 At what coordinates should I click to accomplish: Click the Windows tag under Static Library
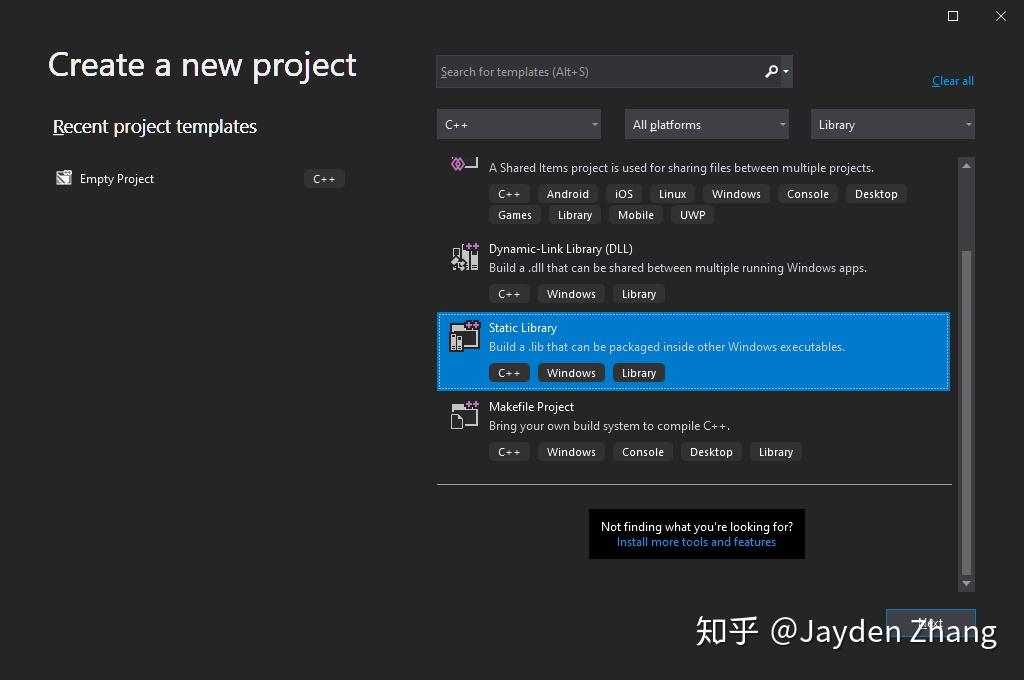[x=570, y=372]
